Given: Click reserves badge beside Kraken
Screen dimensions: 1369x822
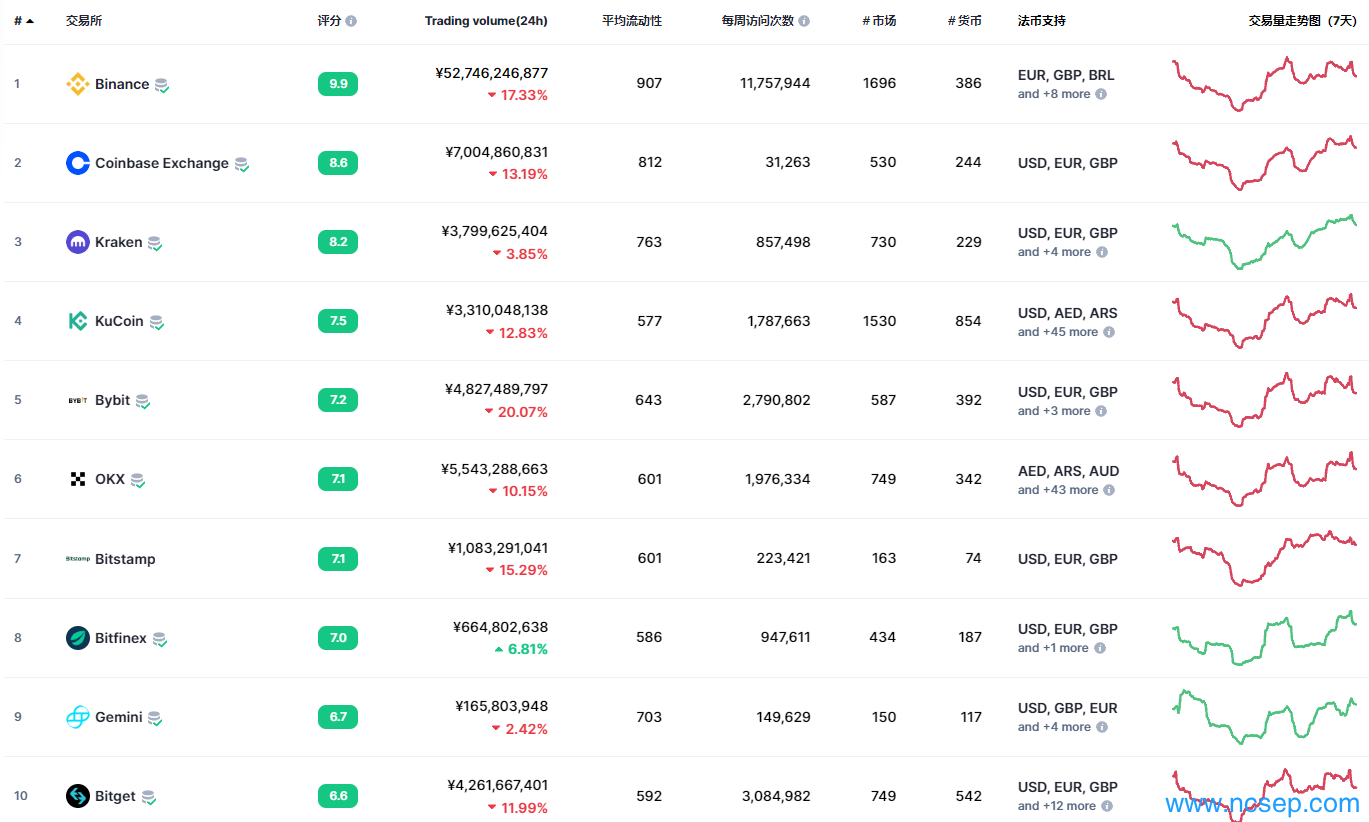Looking at the screenshot, I should click(x=155, y=244).
